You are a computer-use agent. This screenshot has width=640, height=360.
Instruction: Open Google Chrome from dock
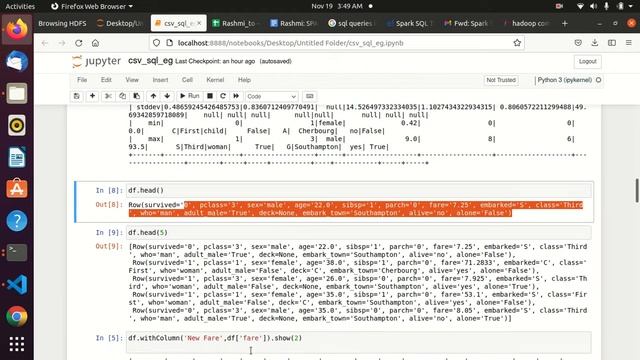tap(17, 316)
